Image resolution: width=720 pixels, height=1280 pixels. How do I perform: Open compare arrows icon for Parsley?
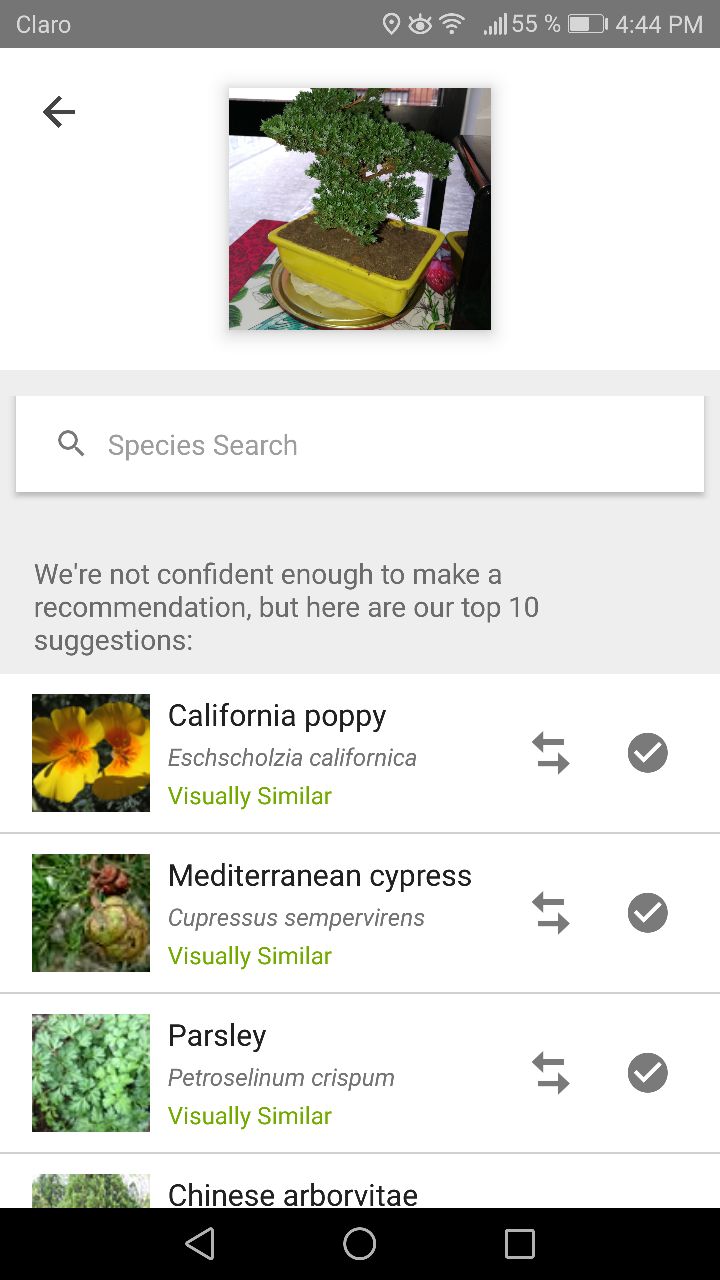550,1073
